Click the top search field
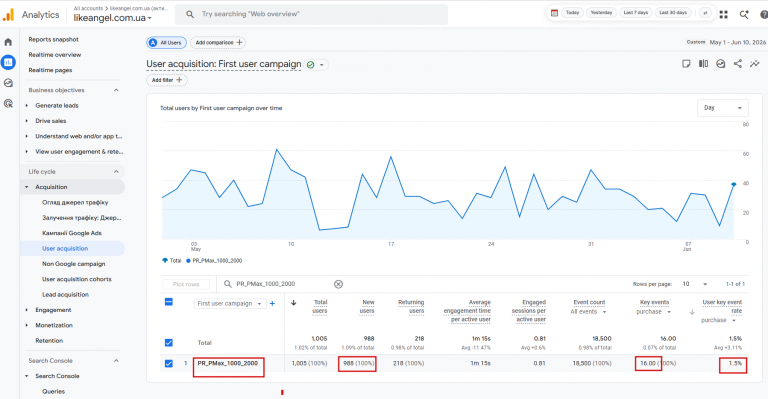Viewport: 768px width, 399px height. [x=311, y=14]
